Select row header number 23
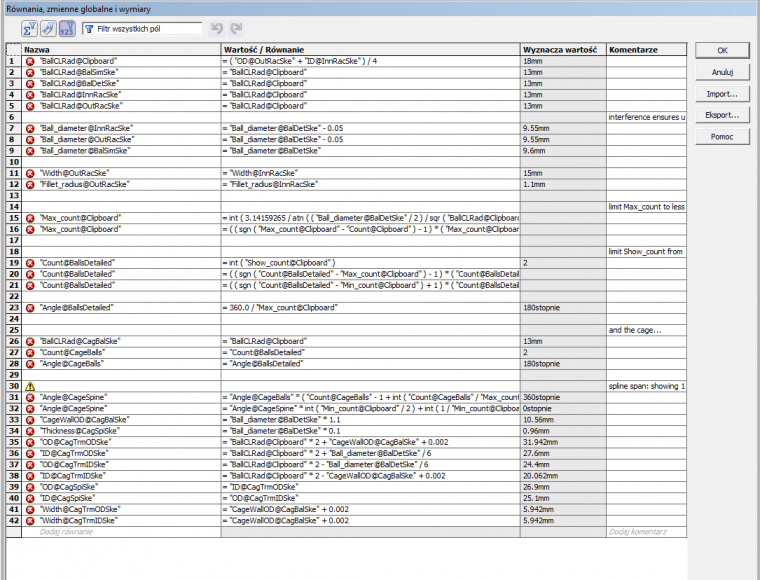Viewport: 760px width, 580px height. (x=14, y=308)
